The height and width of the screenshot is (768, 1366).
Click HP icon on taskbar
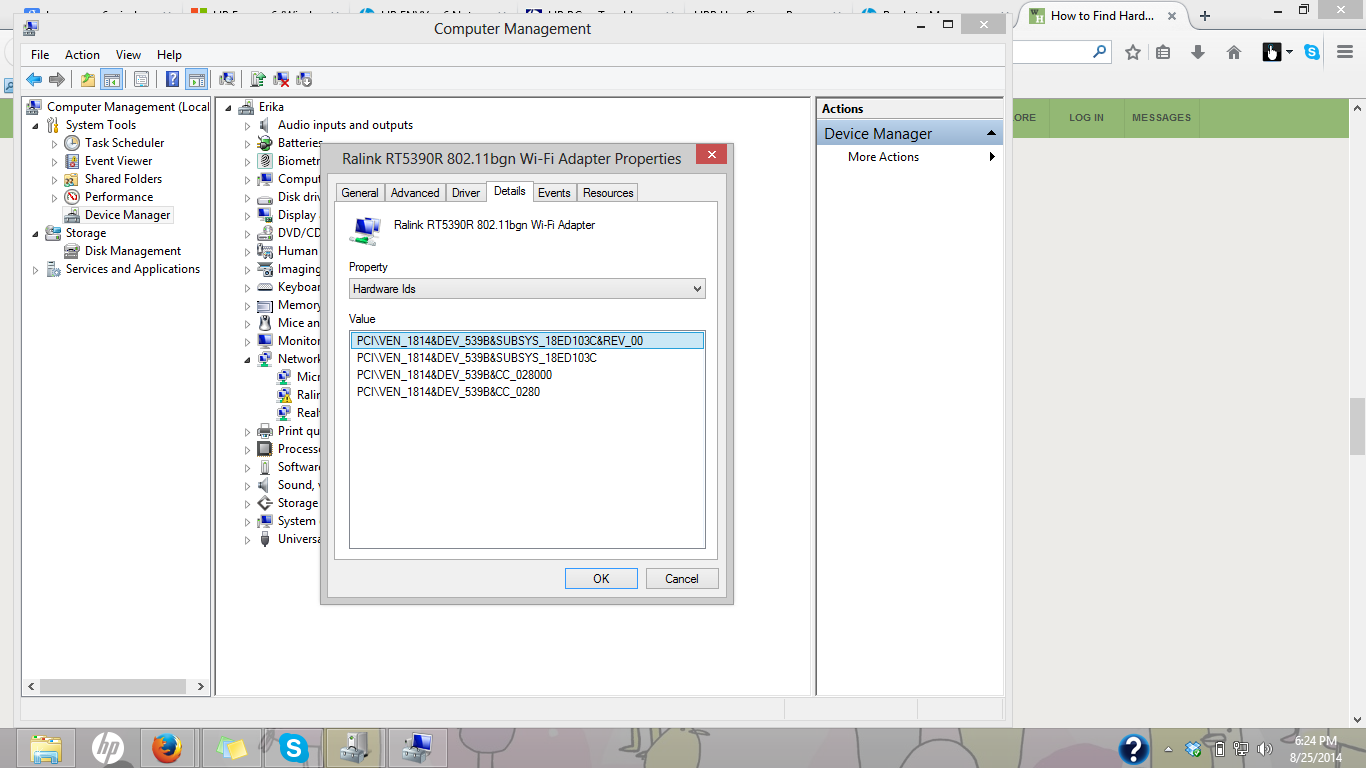pos(107,748)
